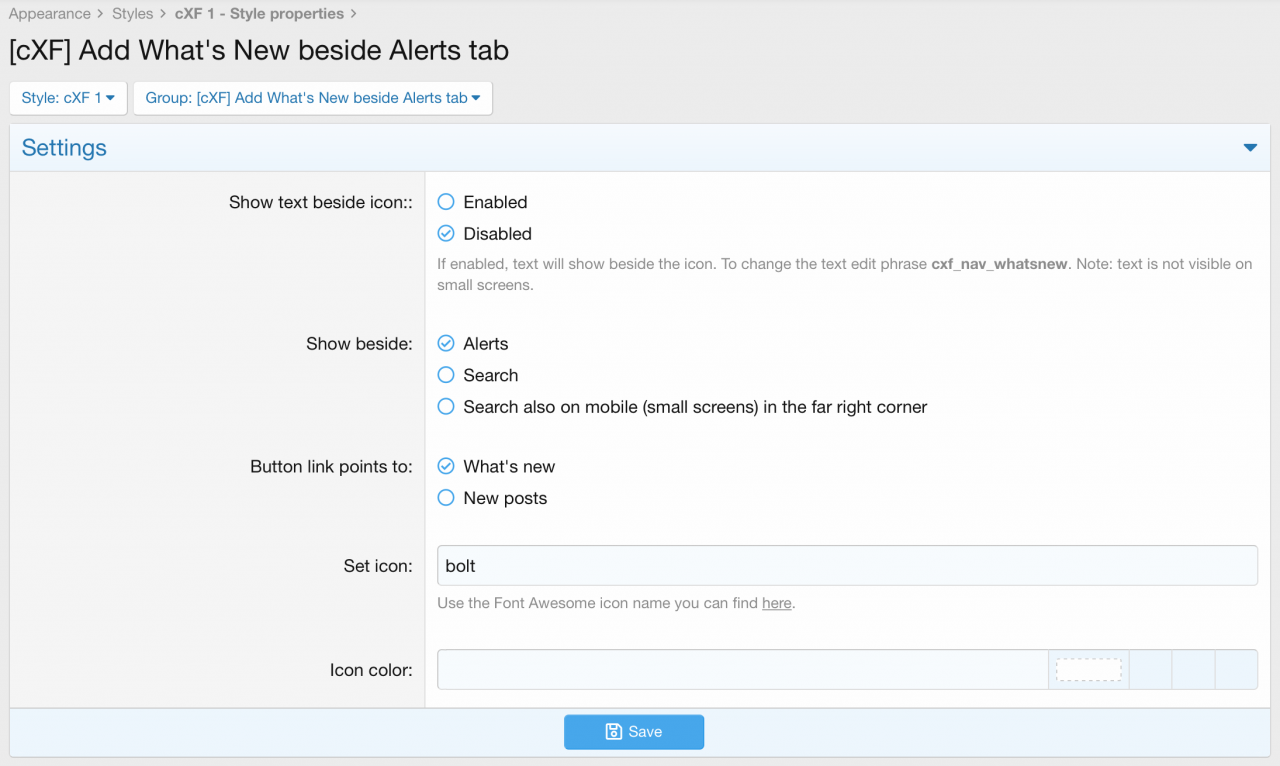Click the Icon color text field
1280x766 pixels.
[742, 670]
